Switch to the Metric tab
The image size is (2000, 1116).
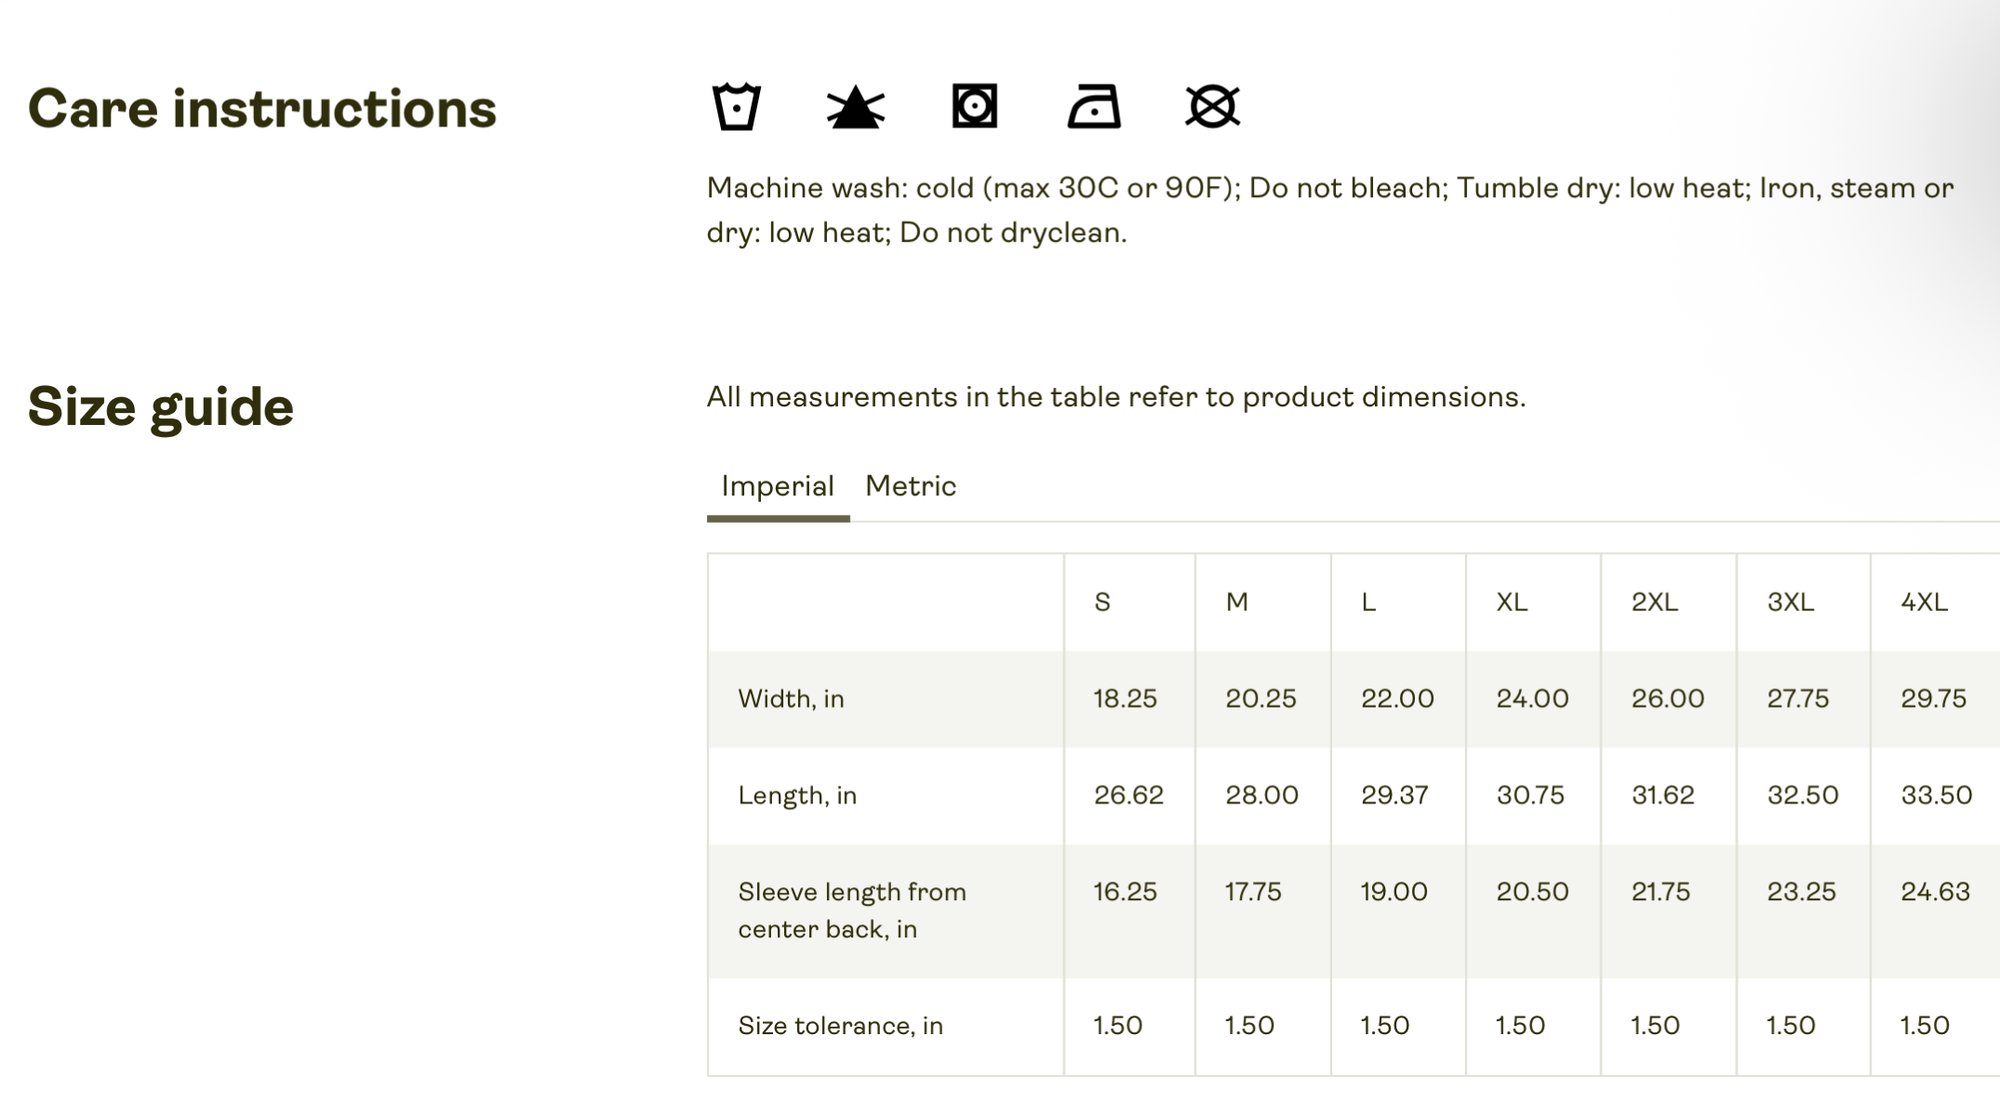pos(910,487)
